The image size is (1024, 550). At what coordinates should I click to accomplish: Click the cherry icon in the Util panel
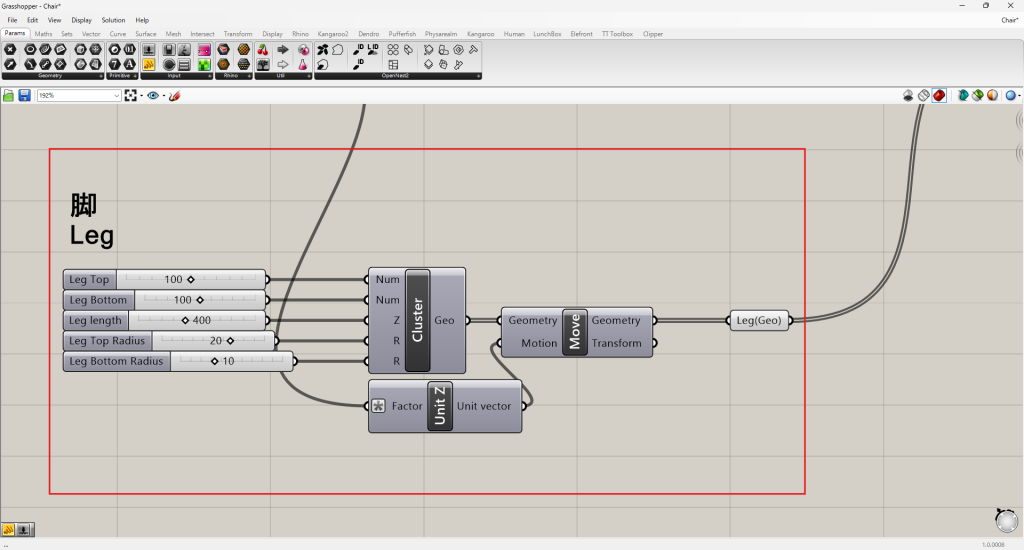pyautogui.click(x=263, y=49)
